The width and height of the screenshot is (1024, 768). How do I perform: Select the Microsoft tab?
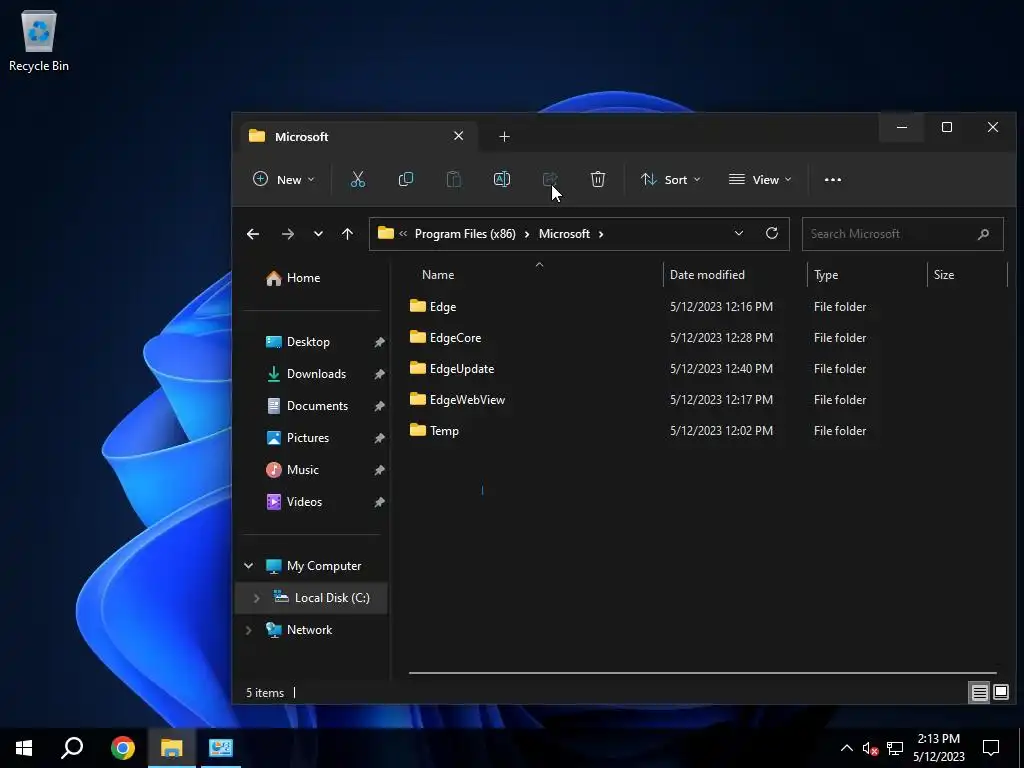pos(359,136)
